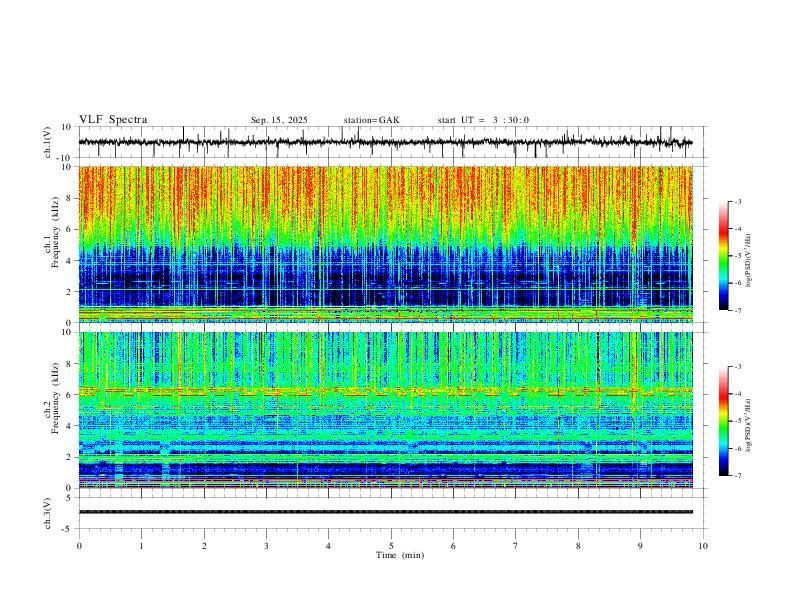Select the "Time (min)" x-axis label
Screen dimensions: 792x612
(x=400, y=555)
